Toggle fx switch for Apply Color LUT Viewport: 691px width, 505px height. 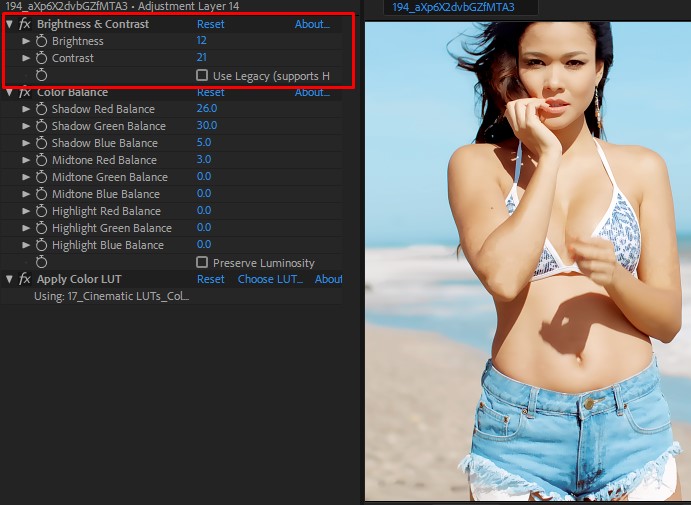25,279
